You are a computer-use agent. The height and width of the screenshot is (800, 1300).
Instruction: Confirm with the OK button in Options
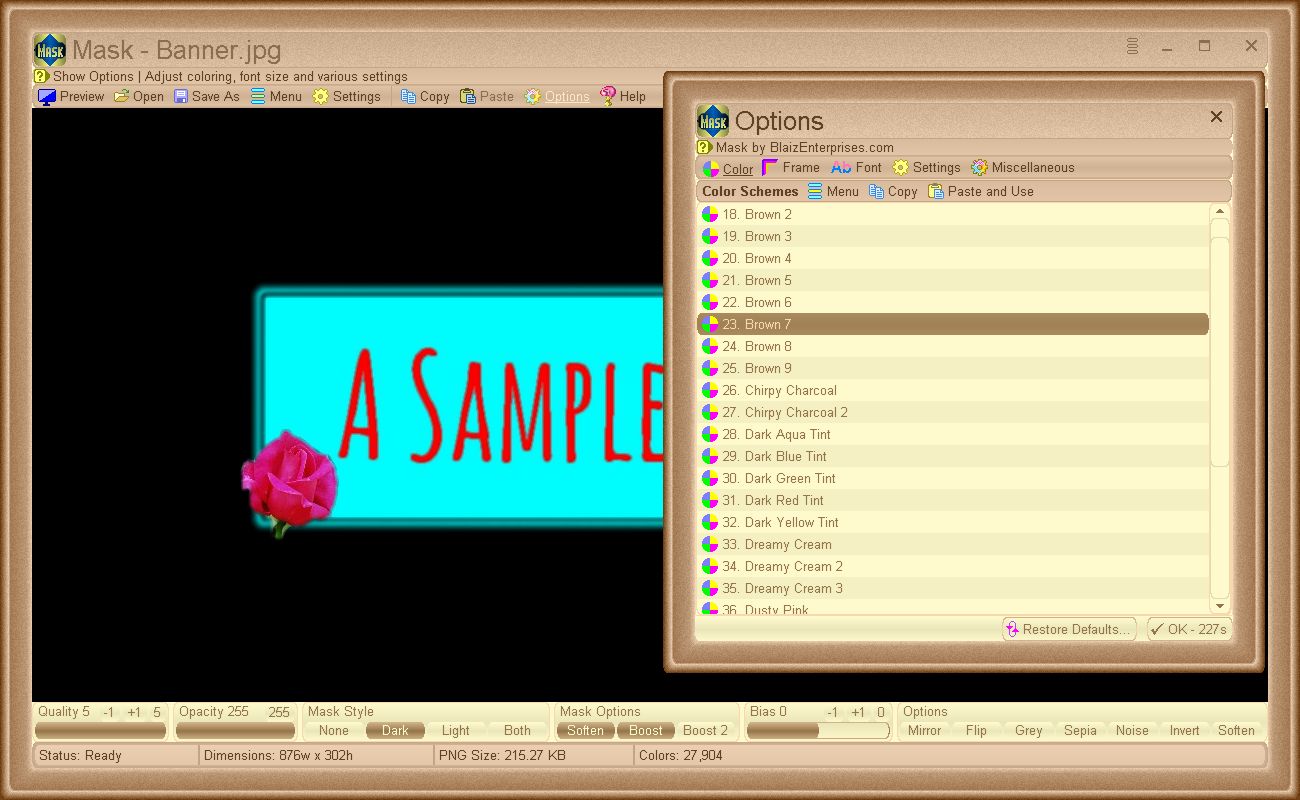tap(1189, 629)
